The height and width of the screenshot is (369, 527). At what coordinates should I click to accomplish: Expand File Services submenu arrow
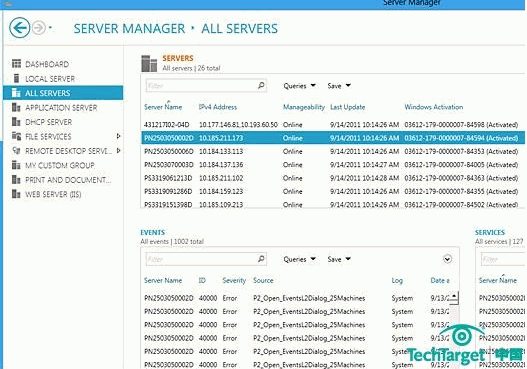[x=118, y=136]
